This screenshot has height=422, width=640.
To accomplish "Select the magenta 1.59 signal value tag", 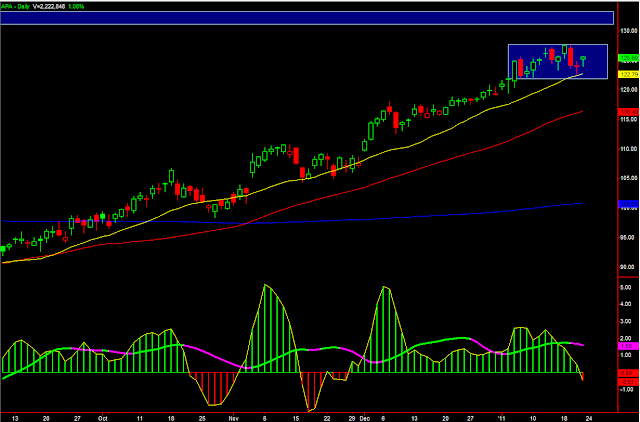I will 629,346.
